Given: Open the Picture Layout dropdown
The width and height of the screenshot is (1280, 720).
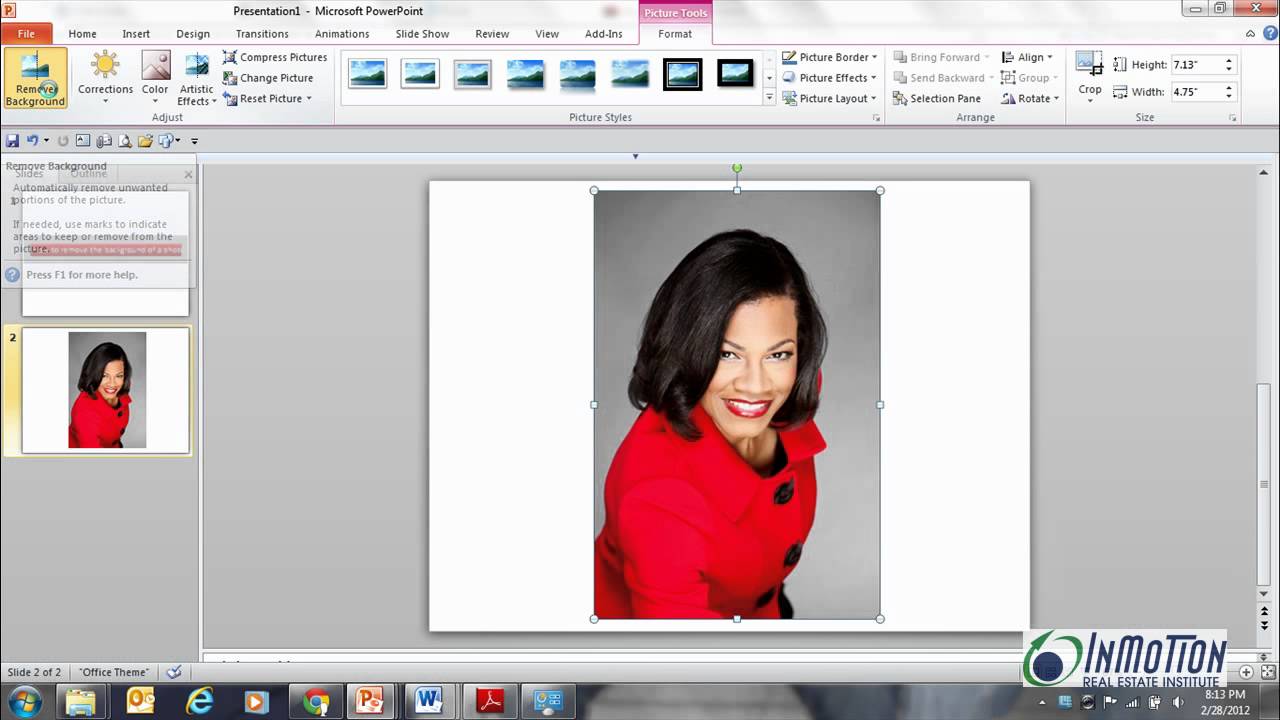Looking at the screenshot, I should point(830,99).
